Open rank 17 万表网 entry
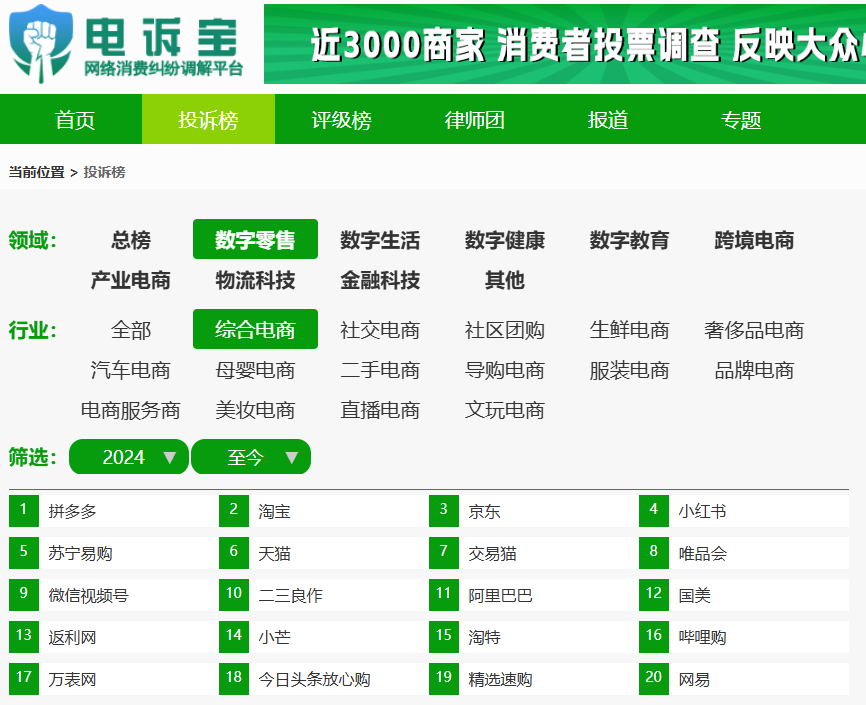Viewport: 866px width, 705px height. [113, 678]
